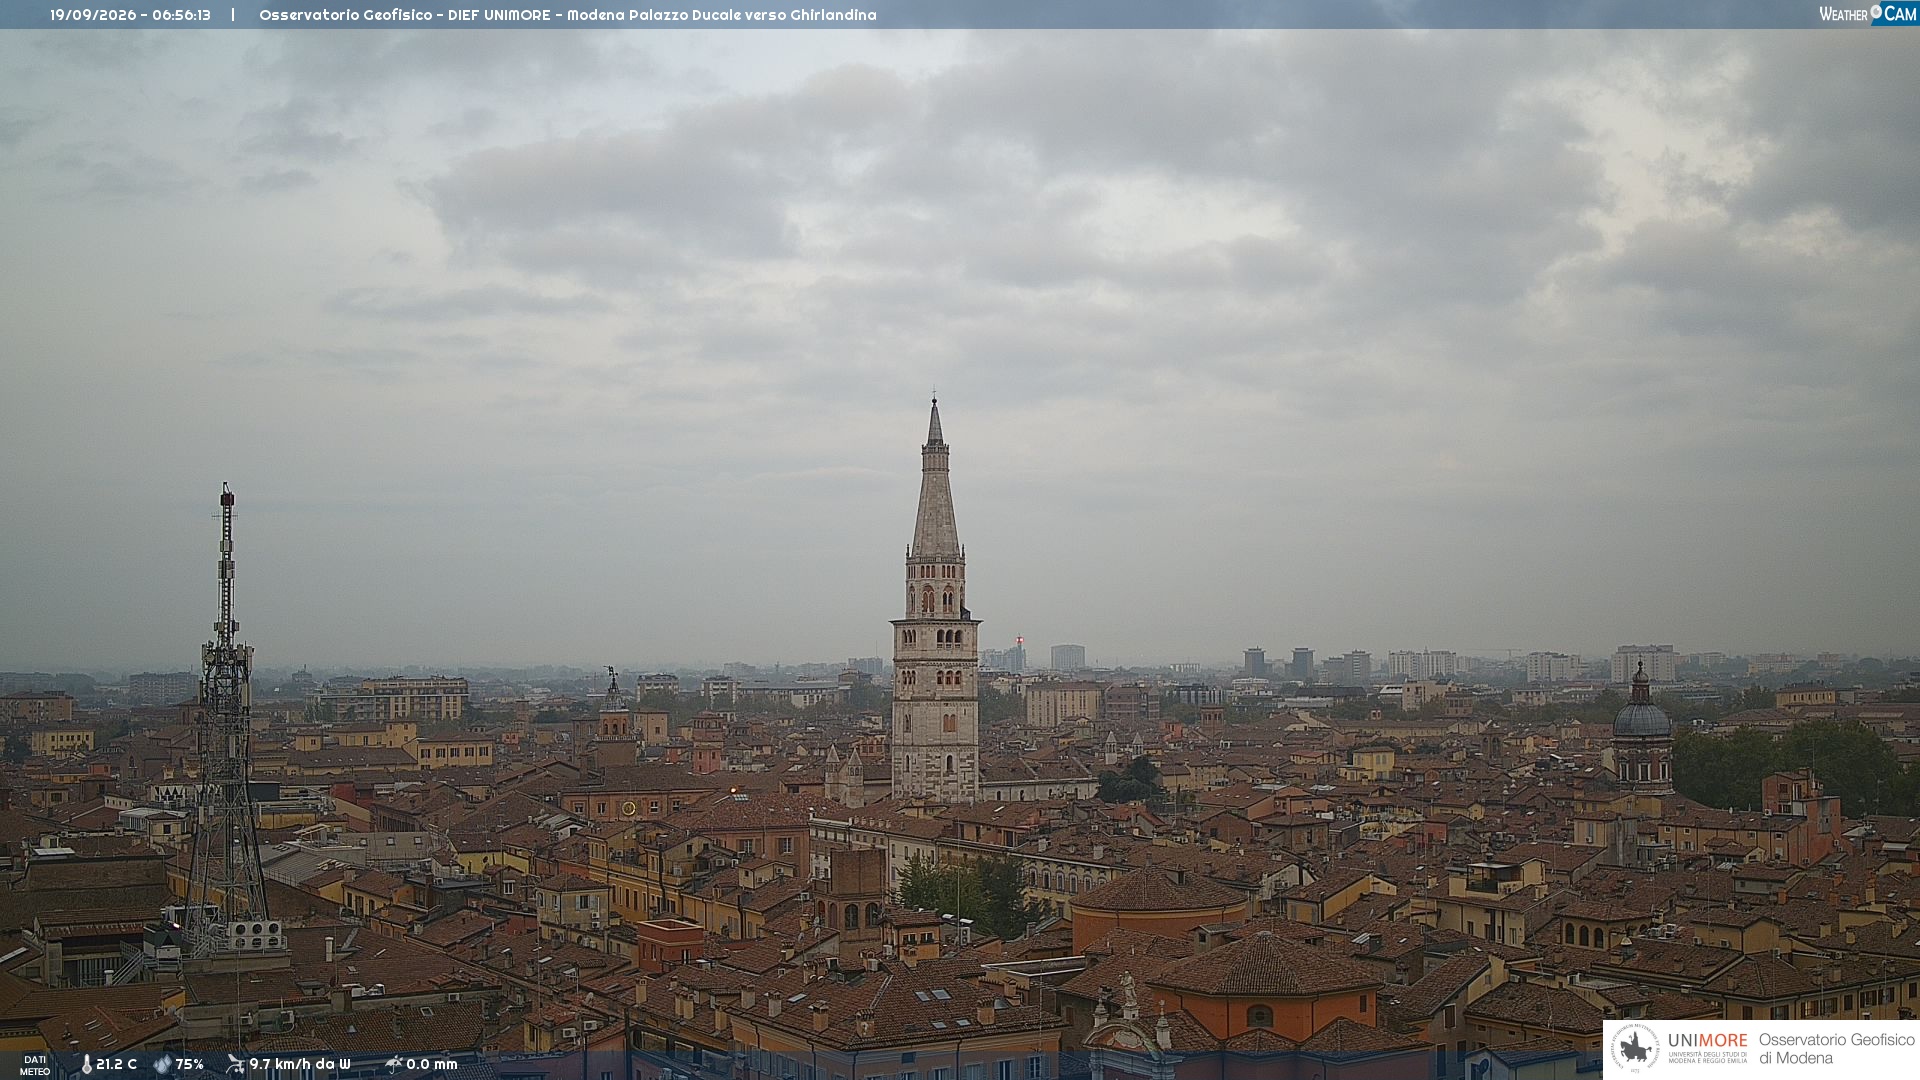
Task: Select the 0.0 mm rainfall reading
Action: pos(432,1064)
